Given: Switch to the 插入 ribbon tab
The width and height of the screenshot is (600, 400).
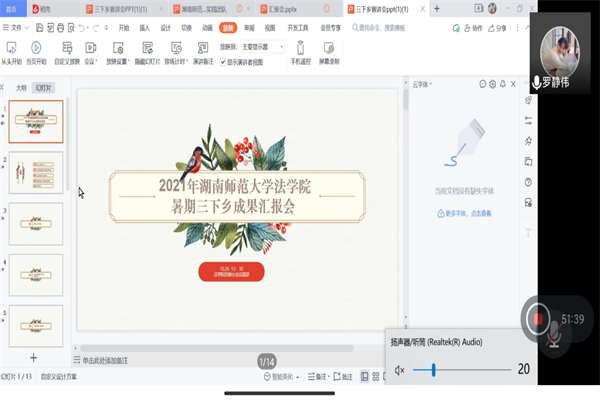Looking at the screenshot, I should 145,28.
